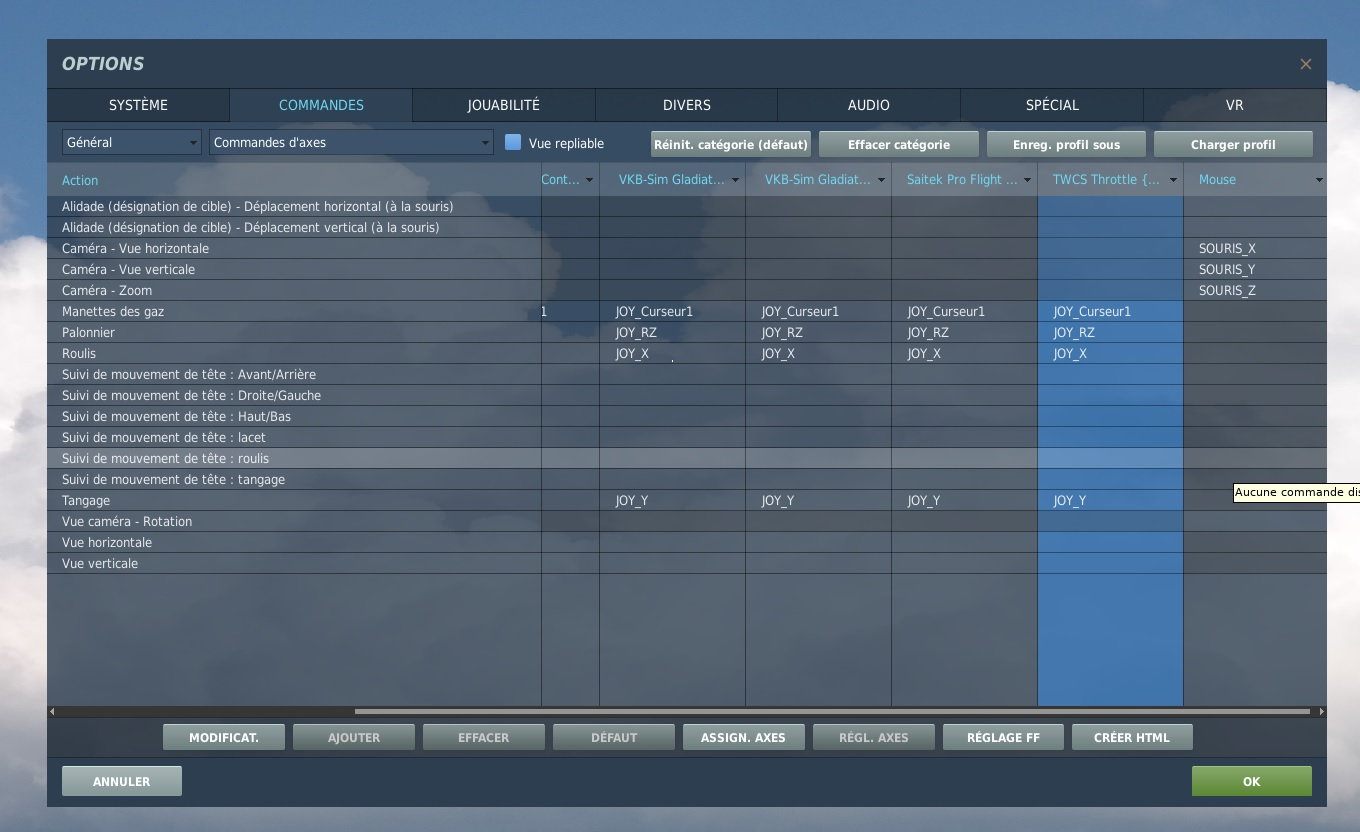Click the horizontal scrollbar thumb
The image size is (1360, 832).
tap(832, 712)
